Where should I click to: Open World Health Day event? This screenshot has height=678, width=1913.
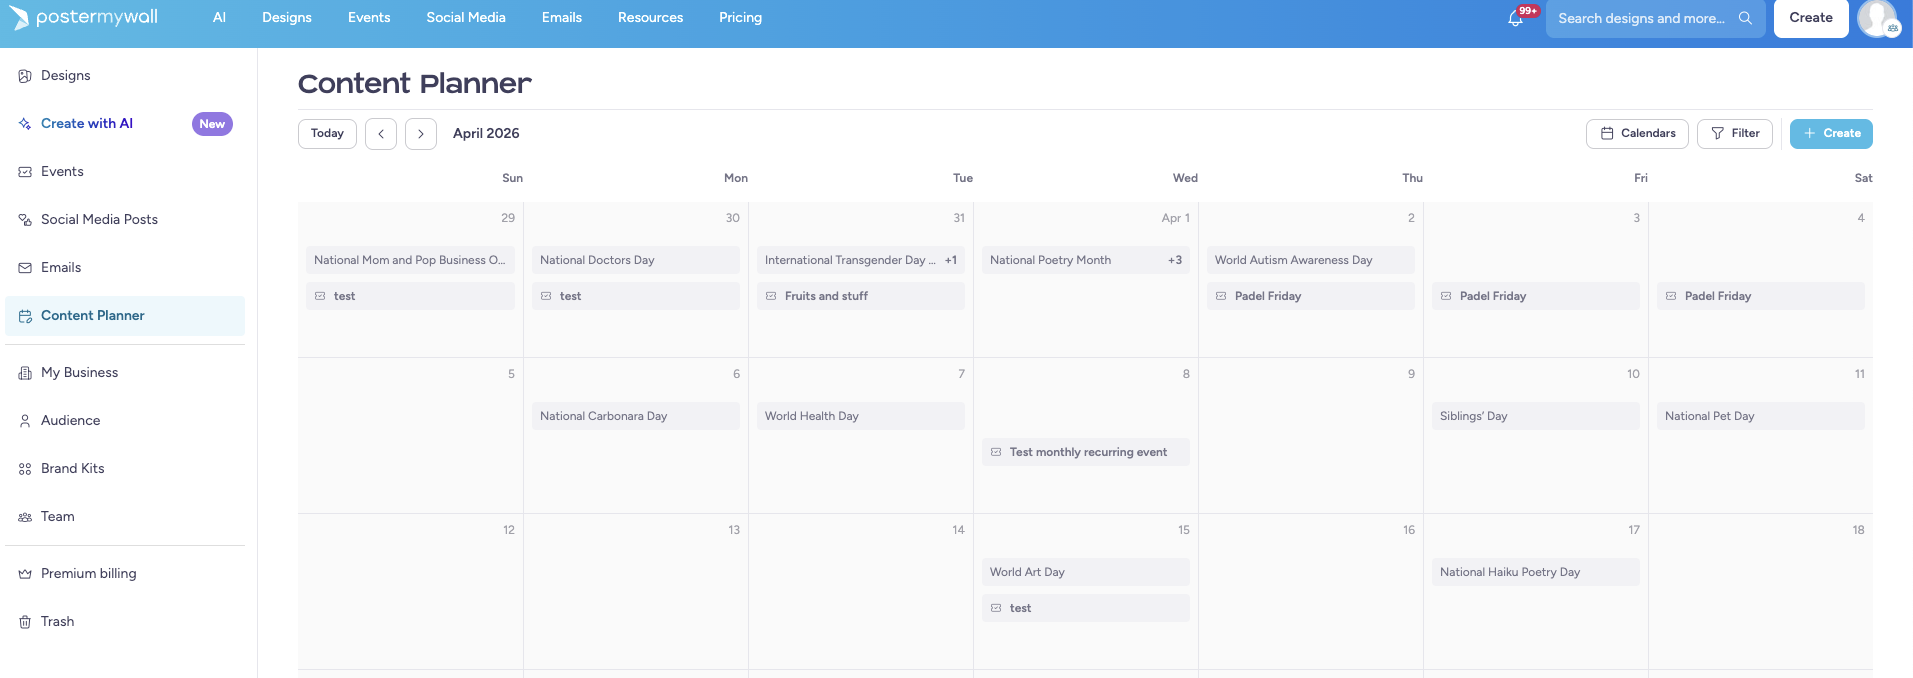pos(861,416)
